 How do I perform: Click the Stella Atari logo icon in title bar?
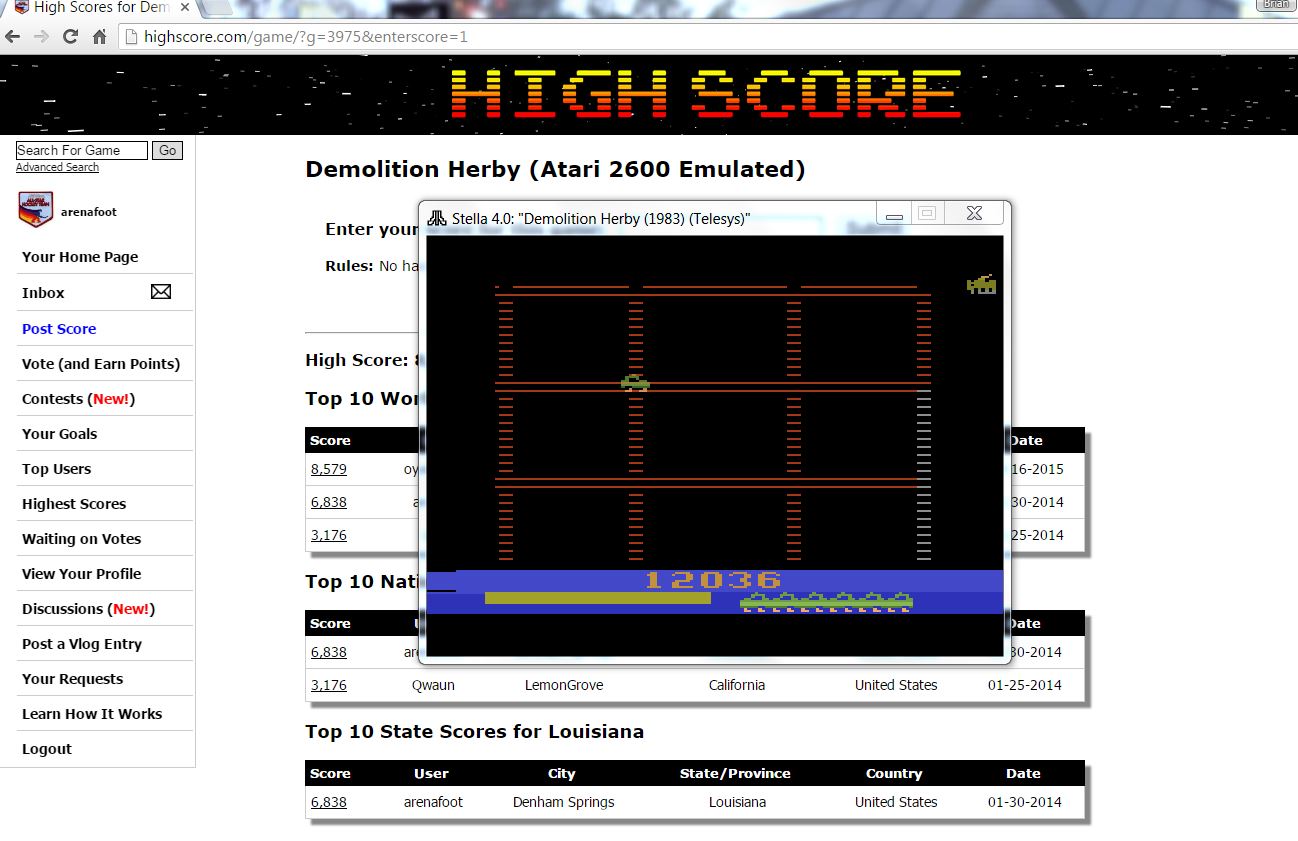point(437,218)
